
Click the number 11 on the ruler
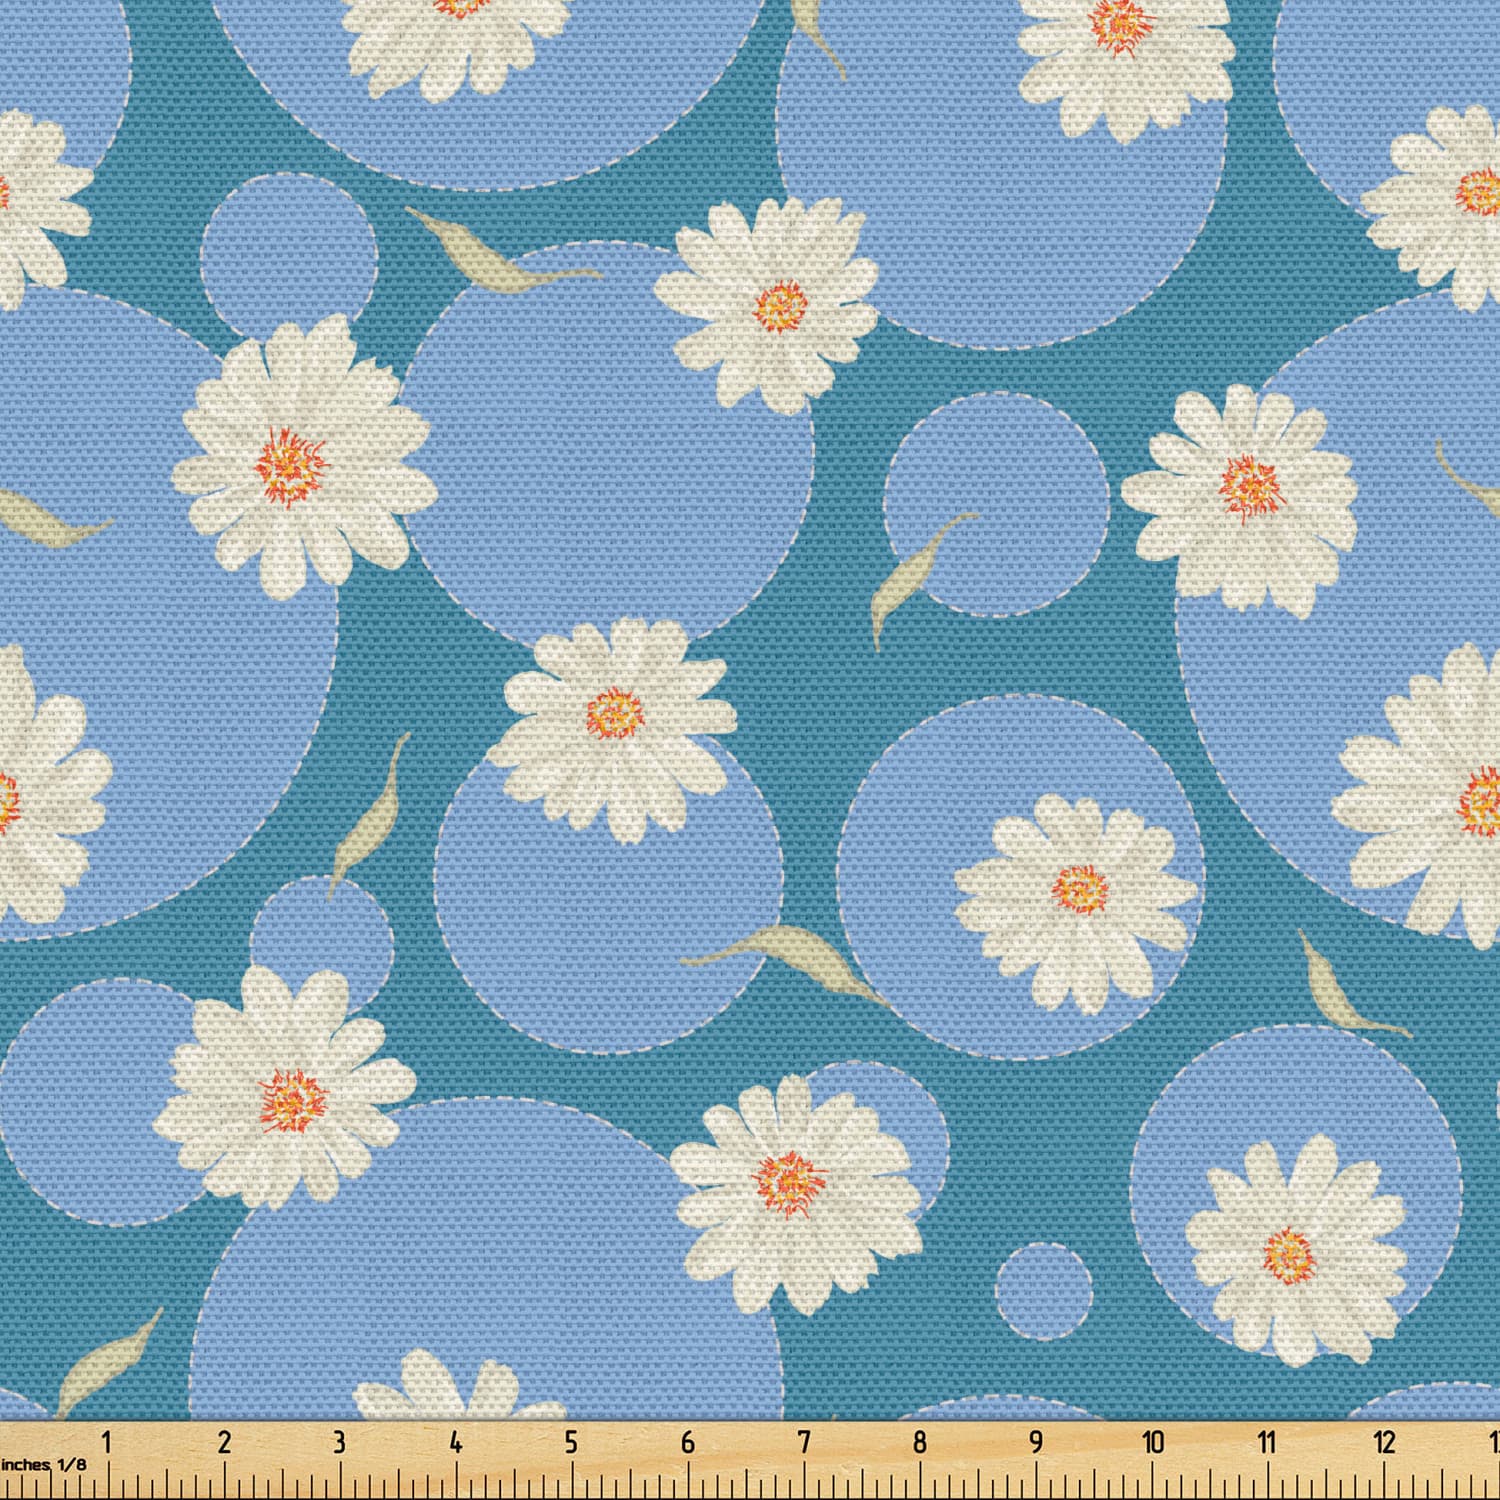click(x=1267, y=1442)
